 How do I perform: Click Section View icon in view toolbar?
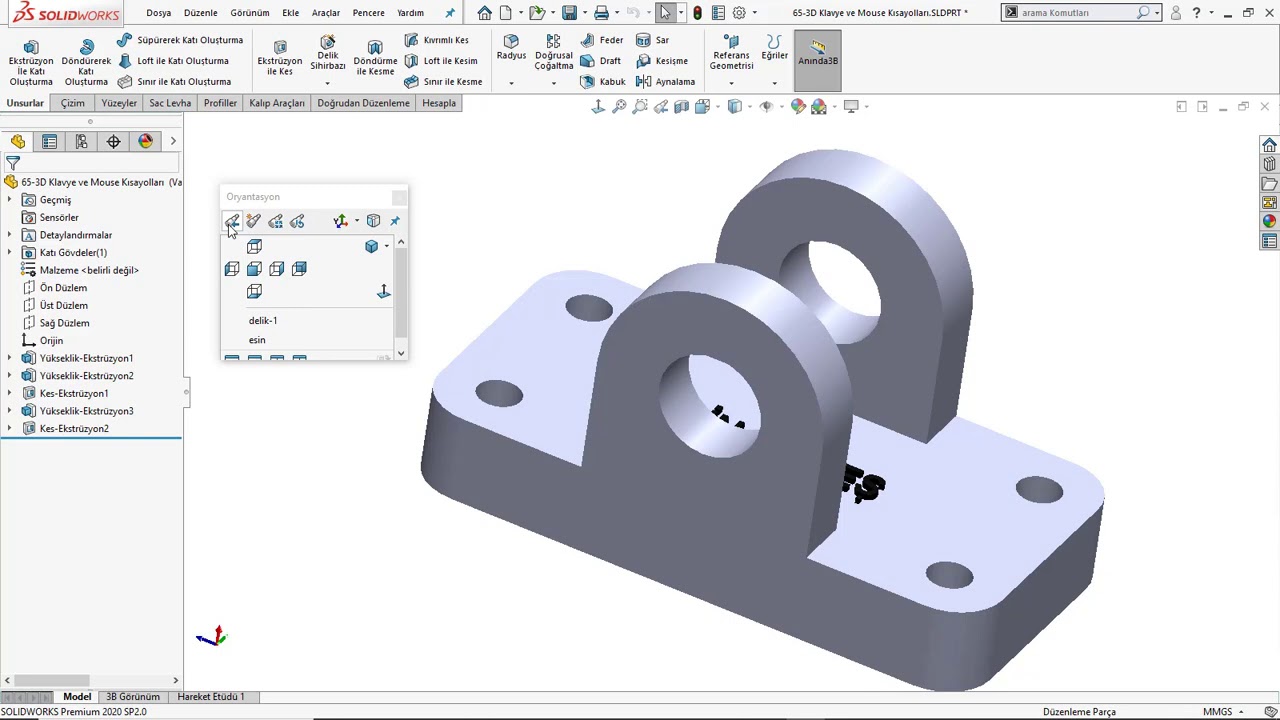click(x=682, y=106)
